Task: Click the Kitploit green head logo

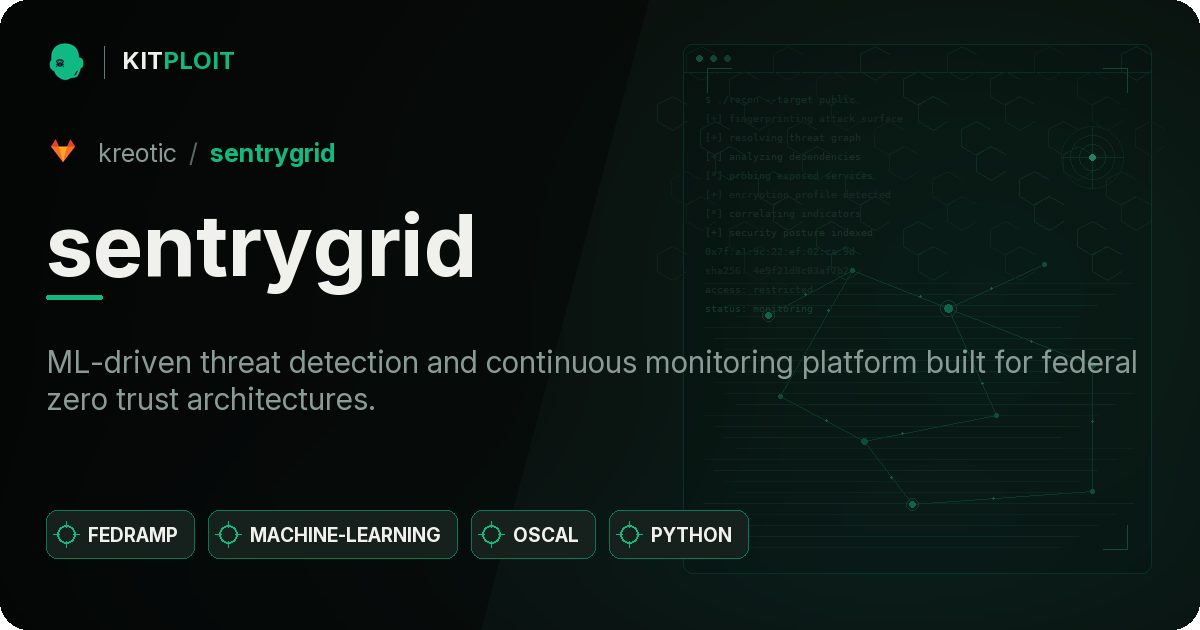Action: click(x=66, y=61)
